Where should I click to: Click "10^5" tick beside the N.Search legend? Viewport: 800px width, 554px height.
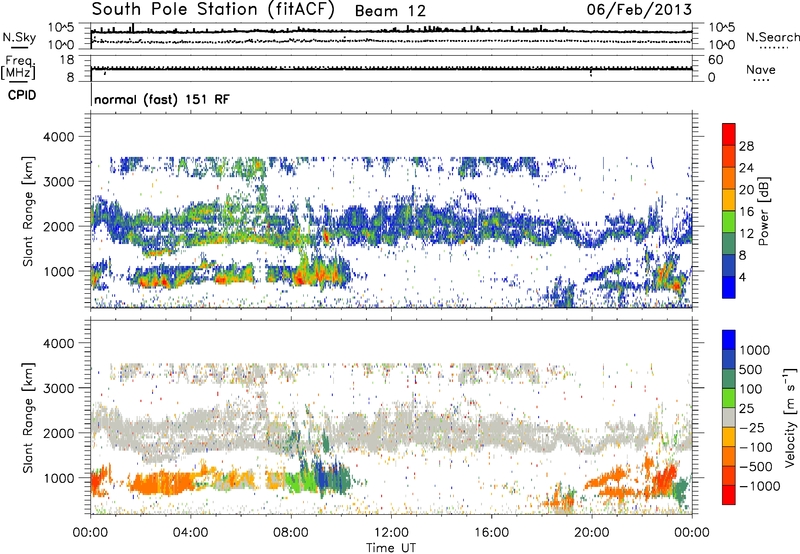coord(721,27)
